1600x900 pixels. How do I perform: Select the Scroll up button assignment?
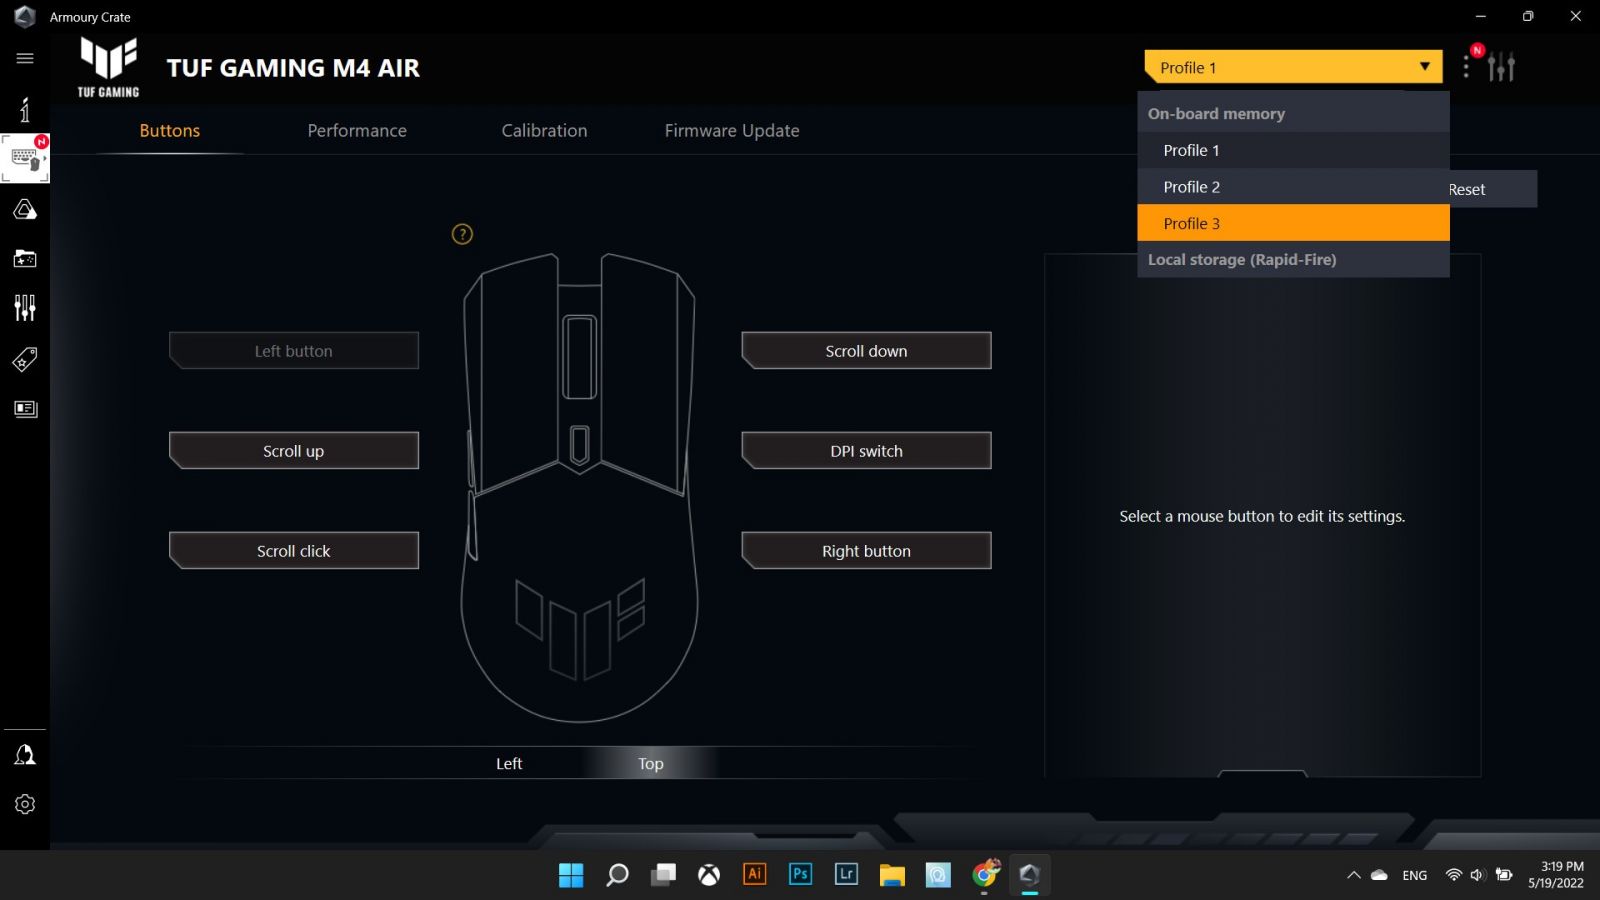pos(294,451)
